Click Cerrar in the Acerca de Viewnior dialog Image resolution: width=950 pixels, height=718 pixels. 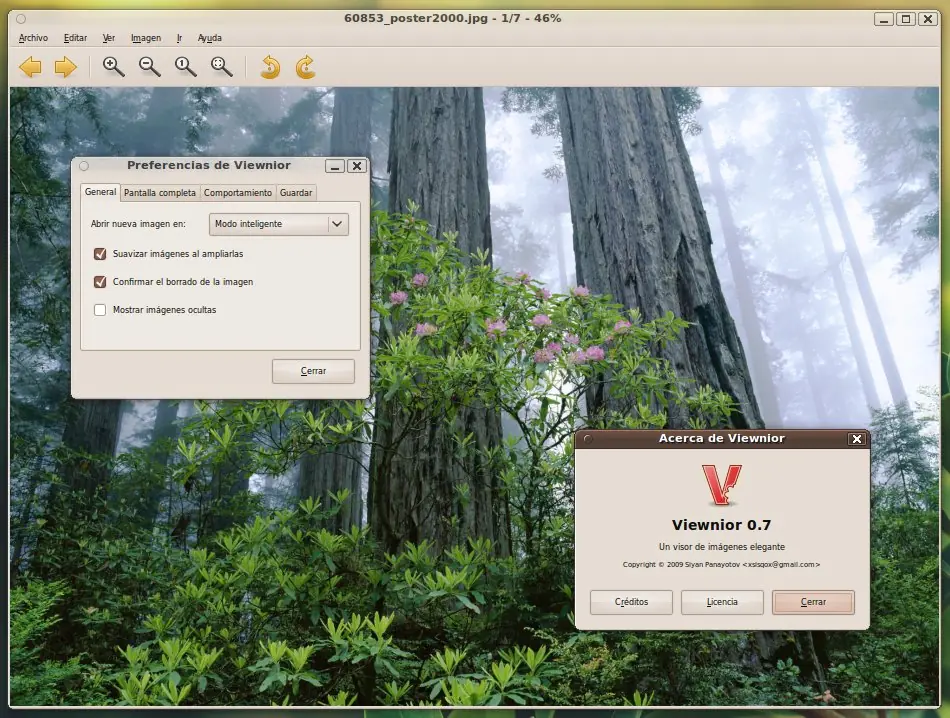point(813,602)
